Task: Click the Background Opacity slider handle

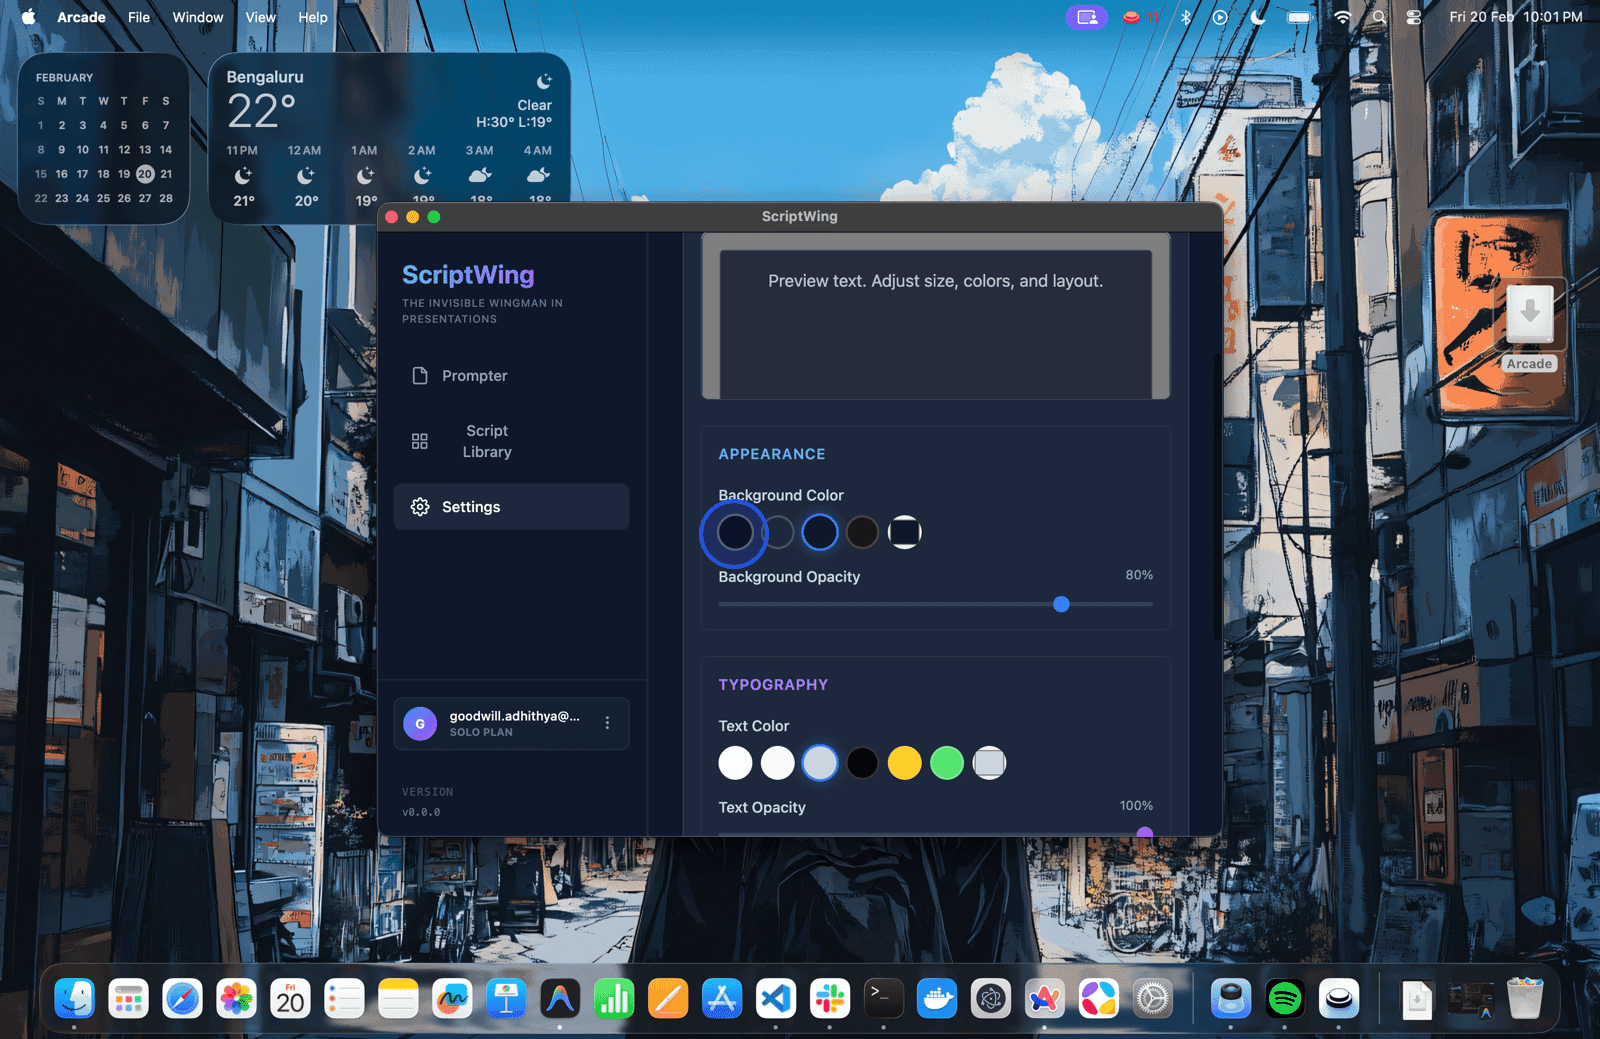Action: click(x=1061, y=604)
